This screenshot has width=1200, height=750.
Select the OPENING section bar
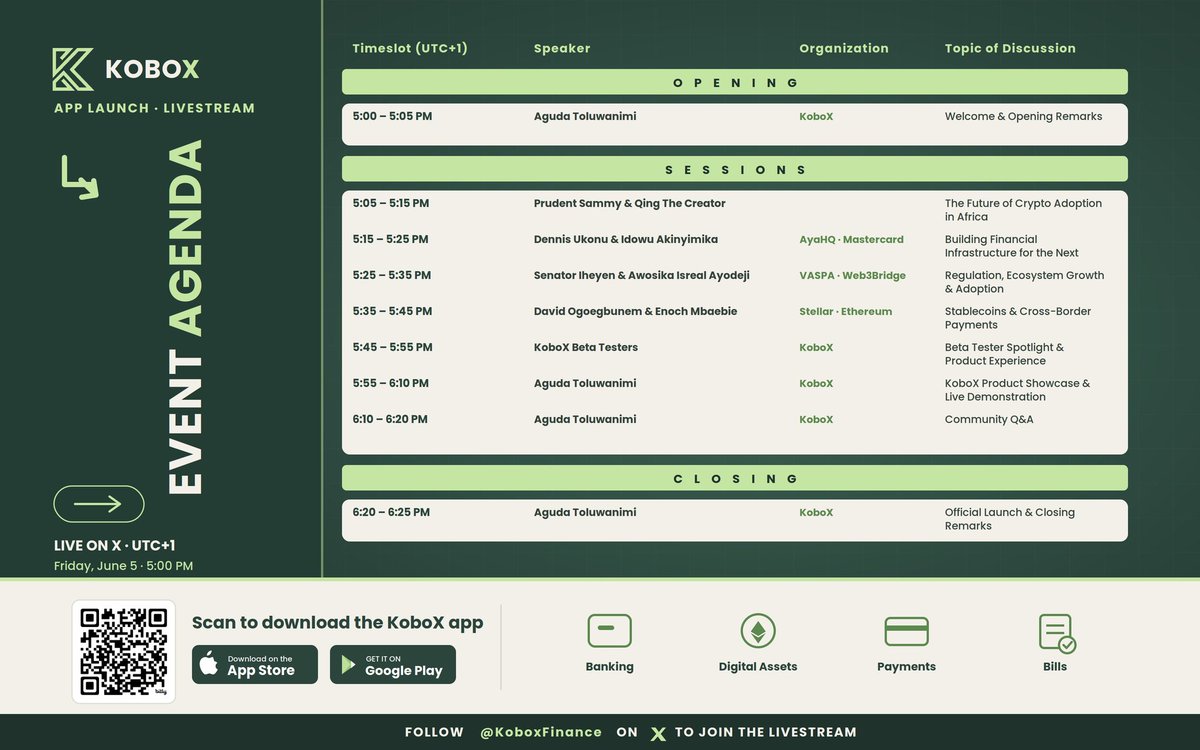[735, 82]
